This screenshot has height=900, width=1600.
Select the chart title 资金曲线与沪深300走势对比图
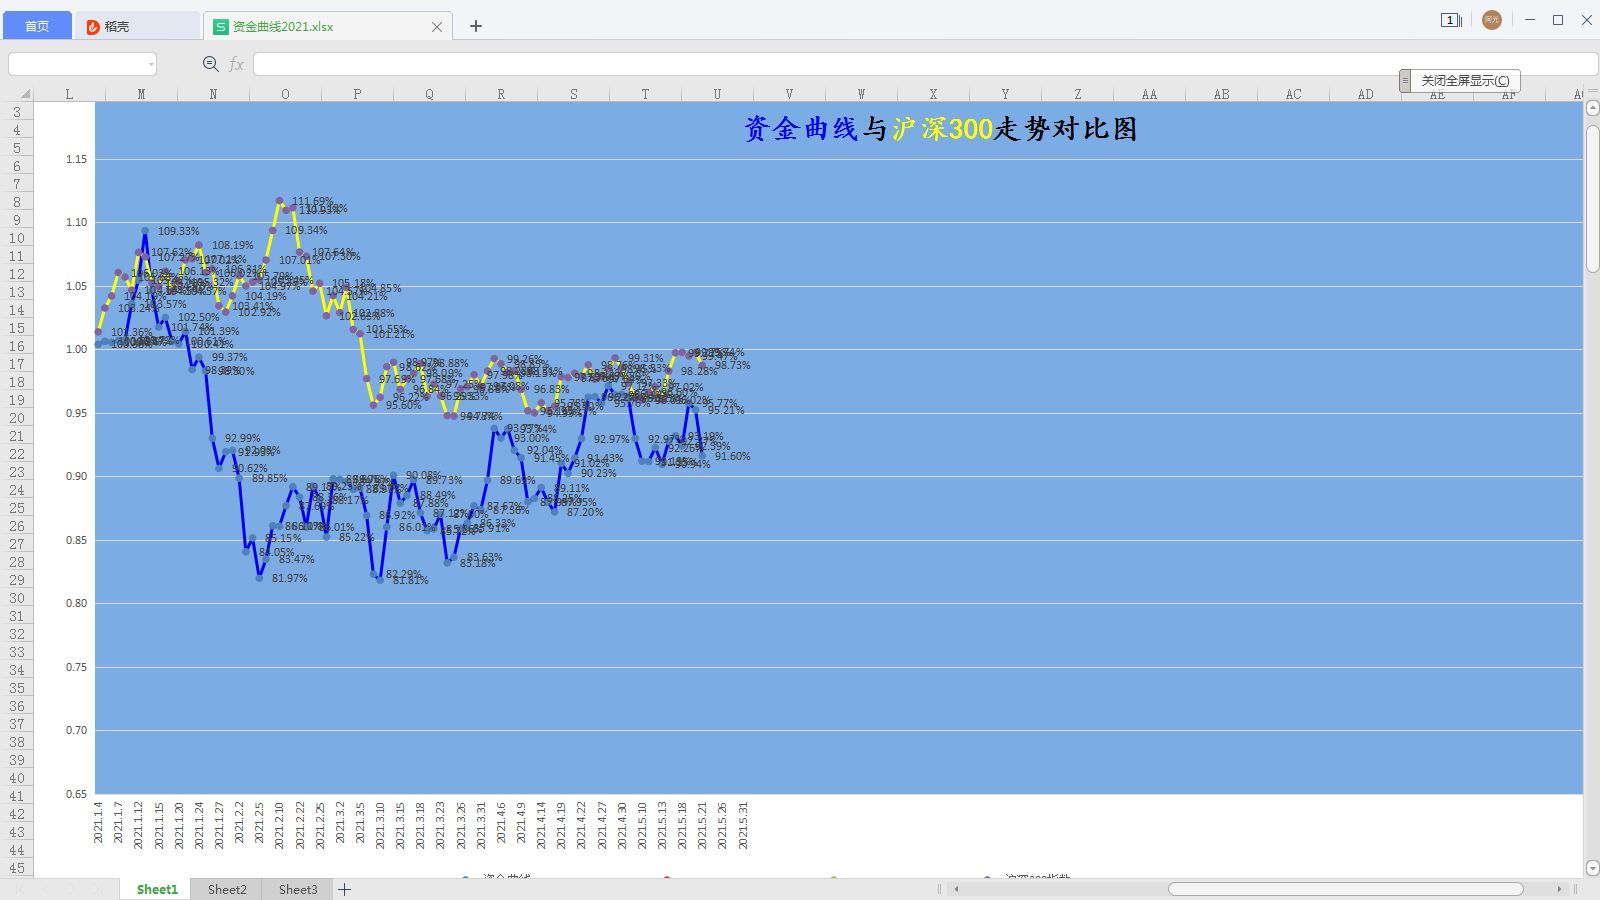pos(940,129)
